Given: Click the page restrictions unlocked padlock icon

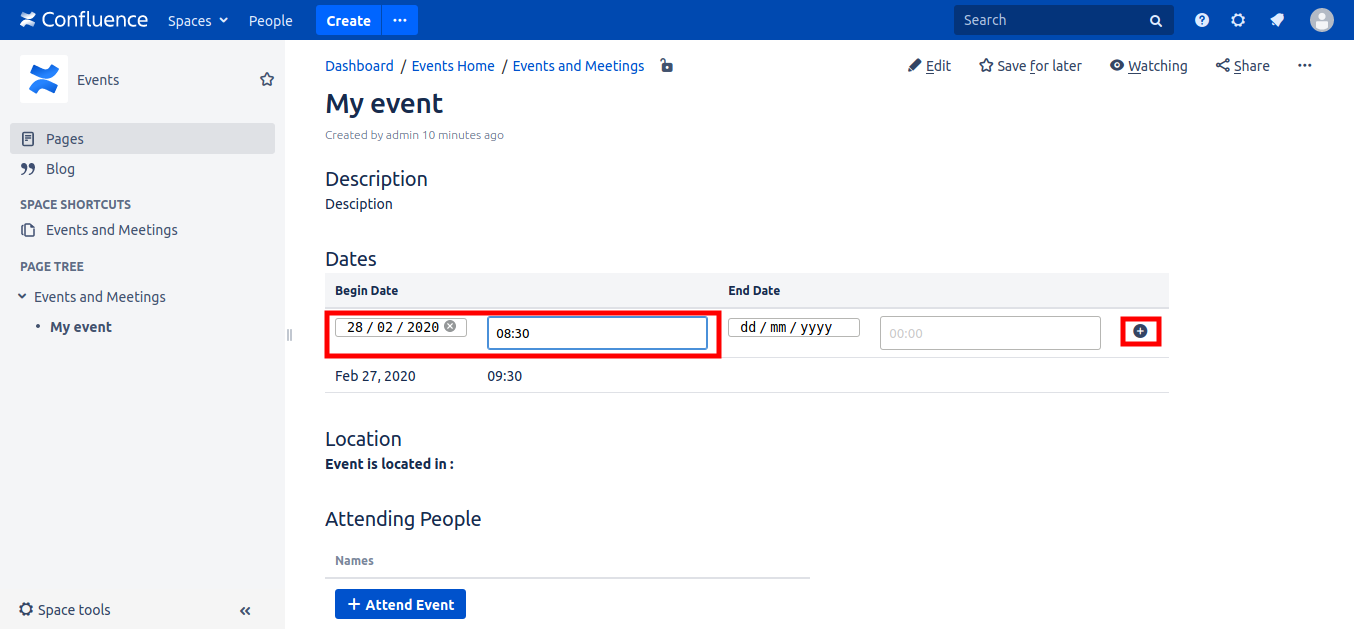Looking at the screenshot, I should 667,66.
